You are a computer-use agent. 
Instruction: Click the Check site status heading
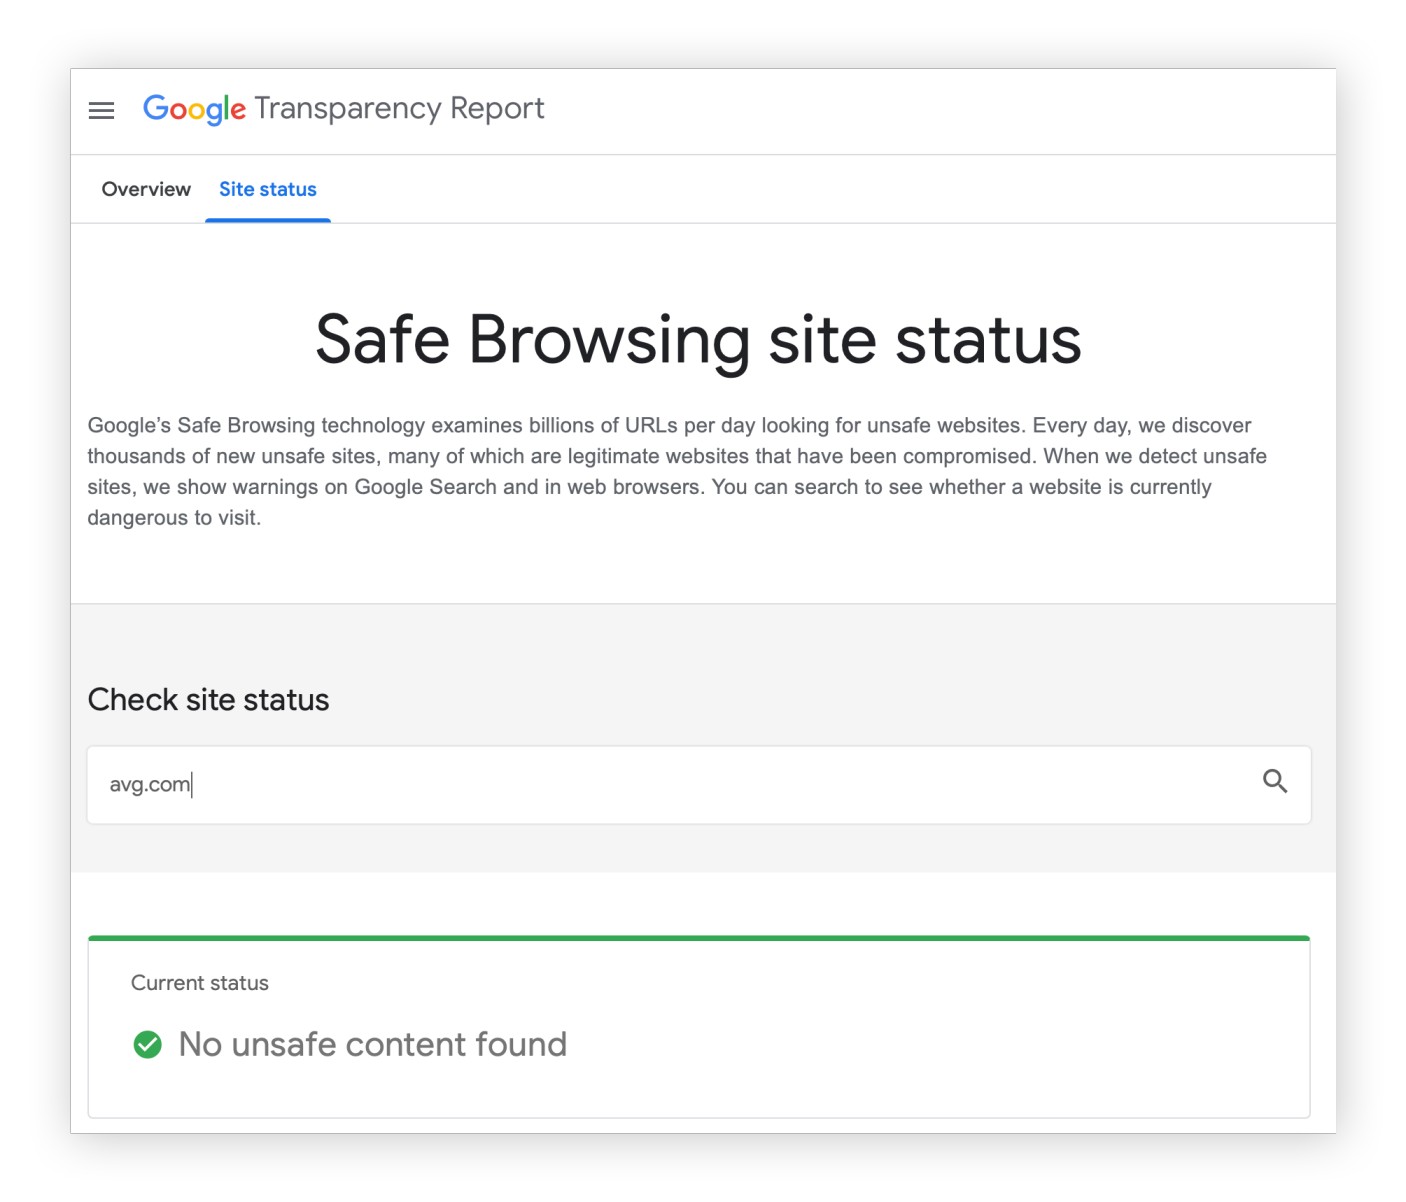click(x=208, y=699)
